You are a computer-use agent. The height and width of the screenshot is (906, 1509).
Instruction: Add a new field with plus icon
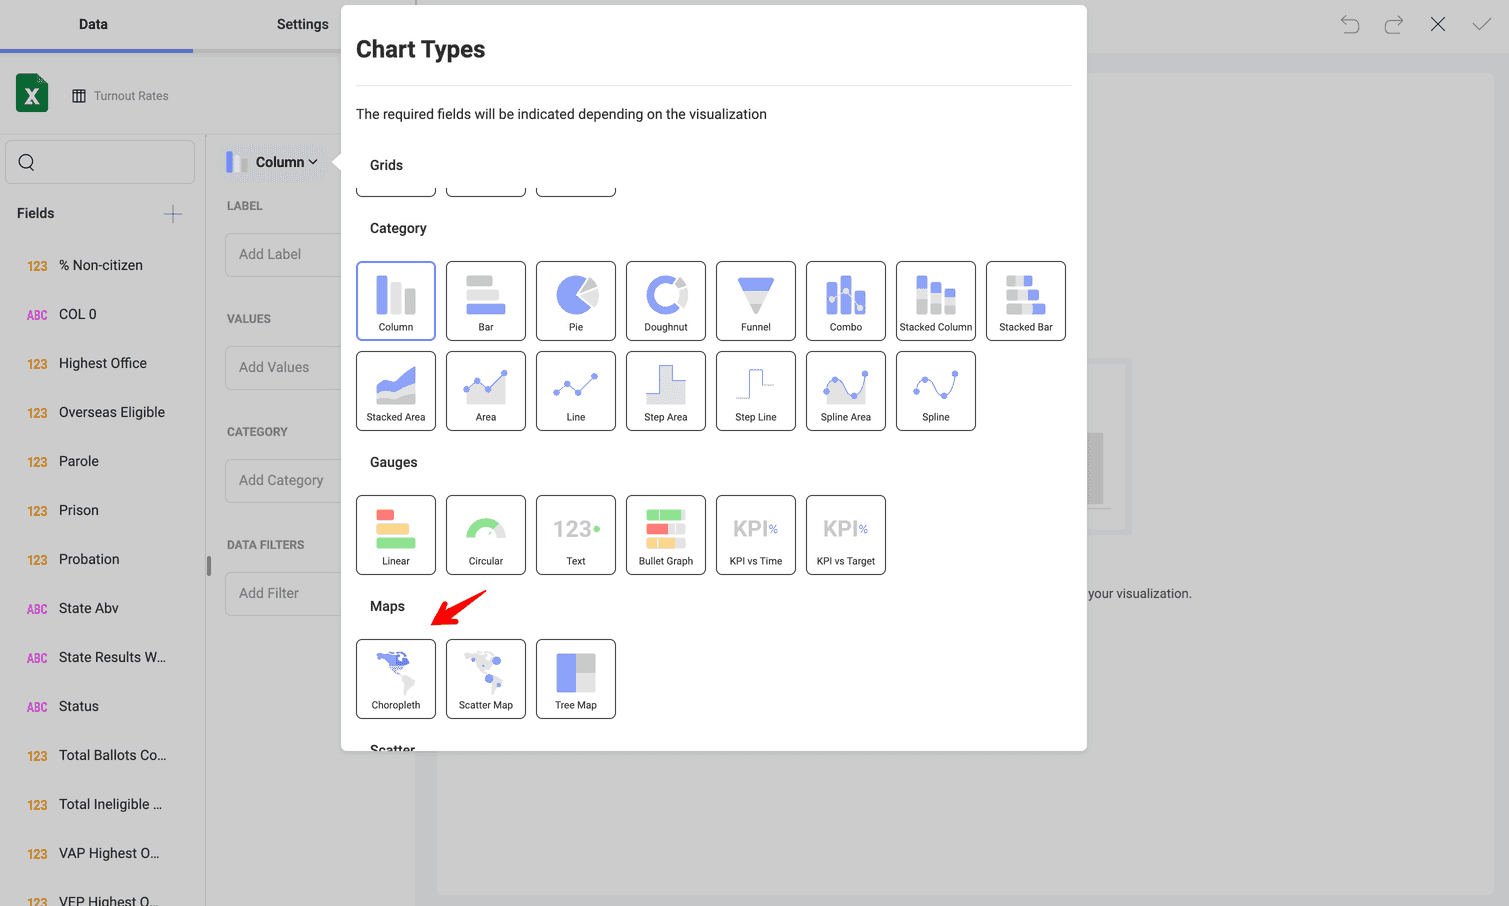tap(173, 214)
